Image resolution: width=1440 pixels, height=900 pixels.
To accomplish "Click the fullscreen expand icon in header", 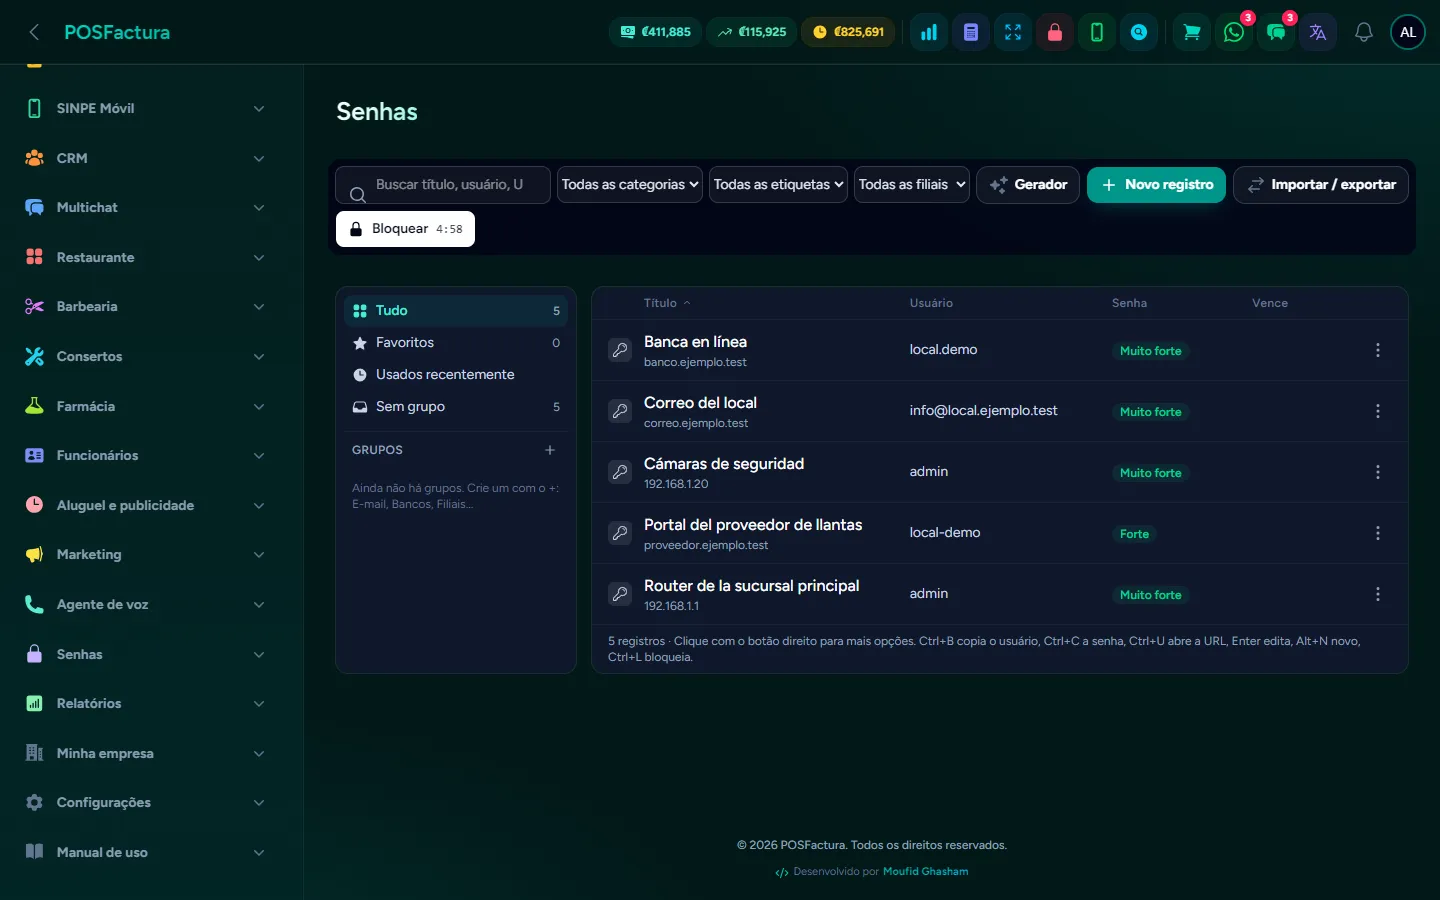I will pos(1013,32).
